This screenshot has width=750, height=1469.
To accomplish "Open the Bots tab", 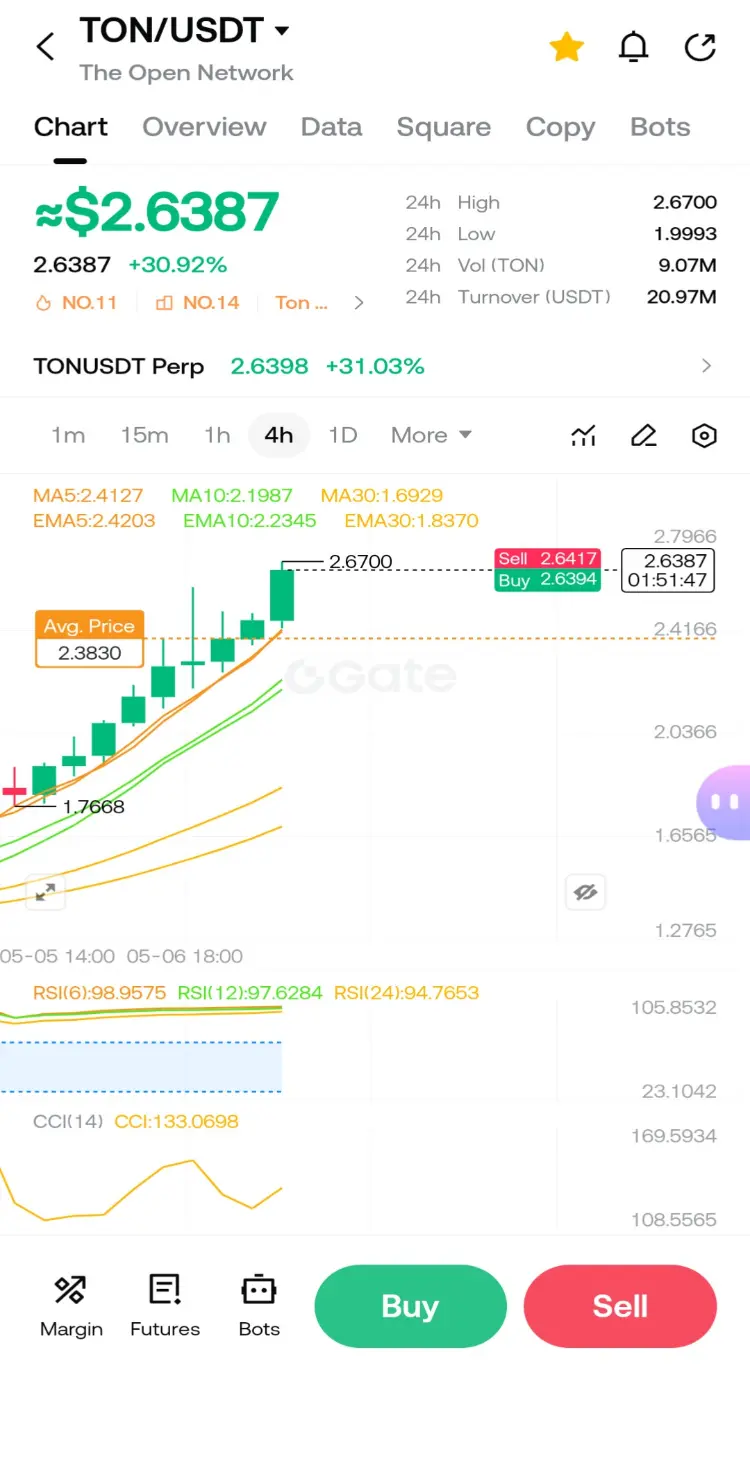I will (660, 127).
